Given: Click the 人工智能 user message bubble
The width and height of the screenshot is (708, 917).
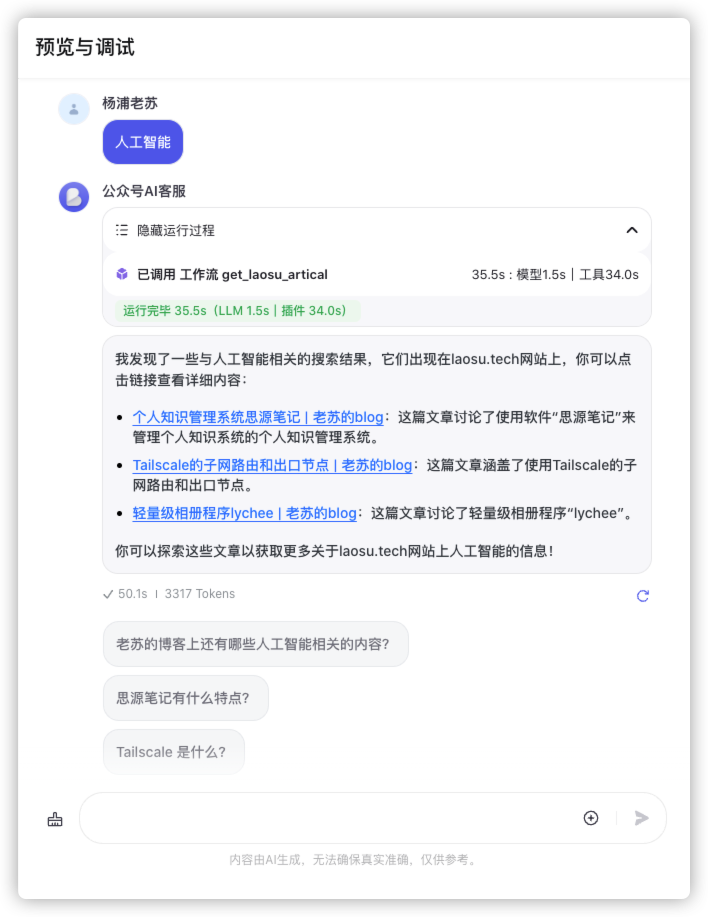Looking at the screenshot, I should click(x=143, y=142).
